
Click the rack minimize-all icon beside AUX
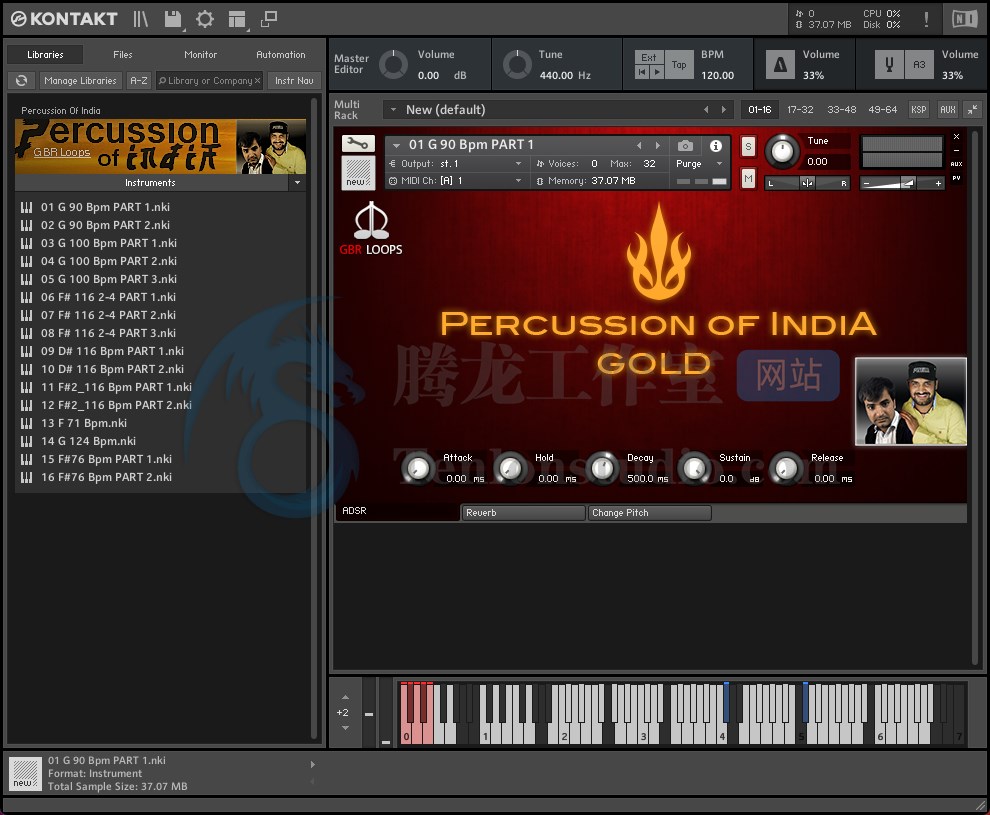click(972, 109)
